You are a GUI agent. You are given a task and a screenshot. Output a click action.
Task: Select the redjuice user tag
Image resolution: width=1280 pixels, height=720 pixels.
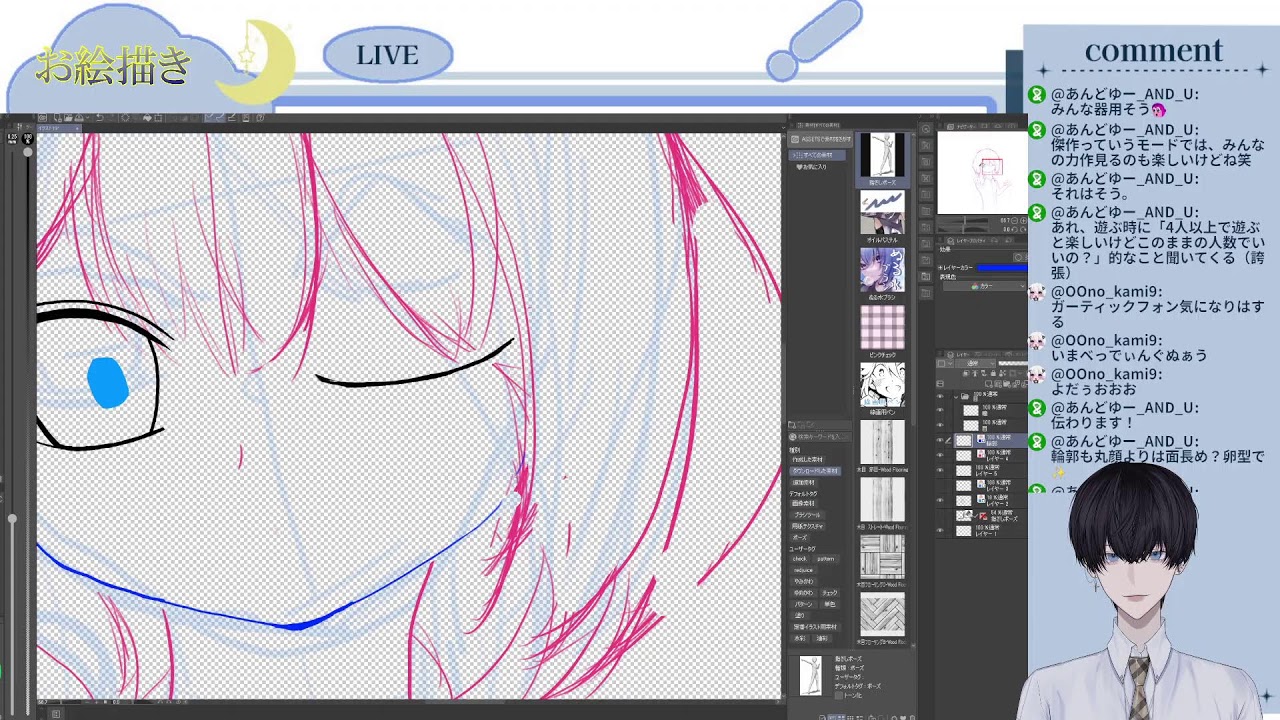pyautogui.click(x=803, y=570)
